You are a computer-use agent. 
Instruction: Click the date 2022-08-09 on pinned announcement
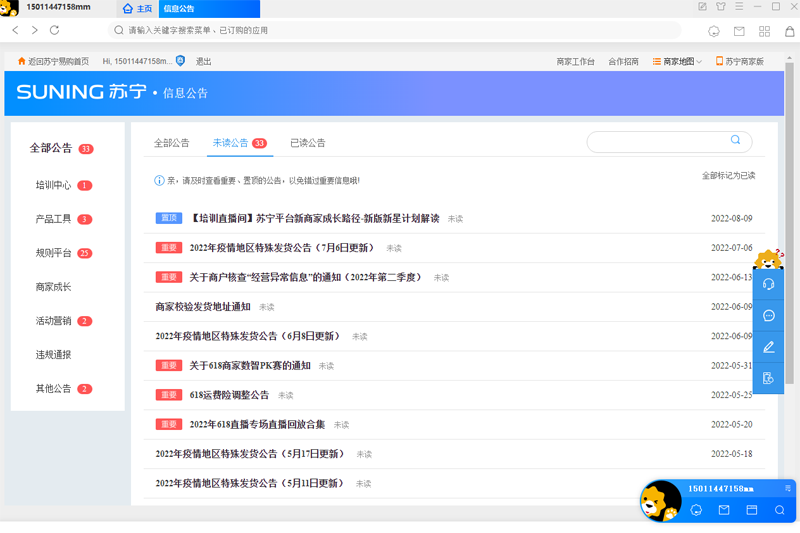(x=732, y=218)
